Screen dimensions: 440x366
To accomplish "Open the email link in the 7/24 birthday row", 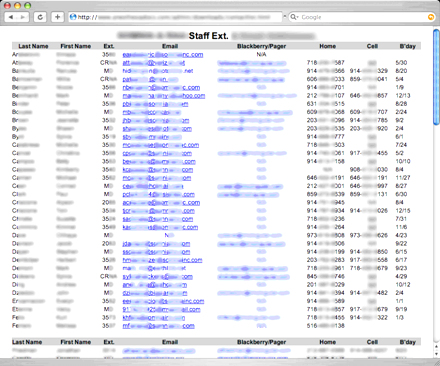I will click(x=161, y=145).
